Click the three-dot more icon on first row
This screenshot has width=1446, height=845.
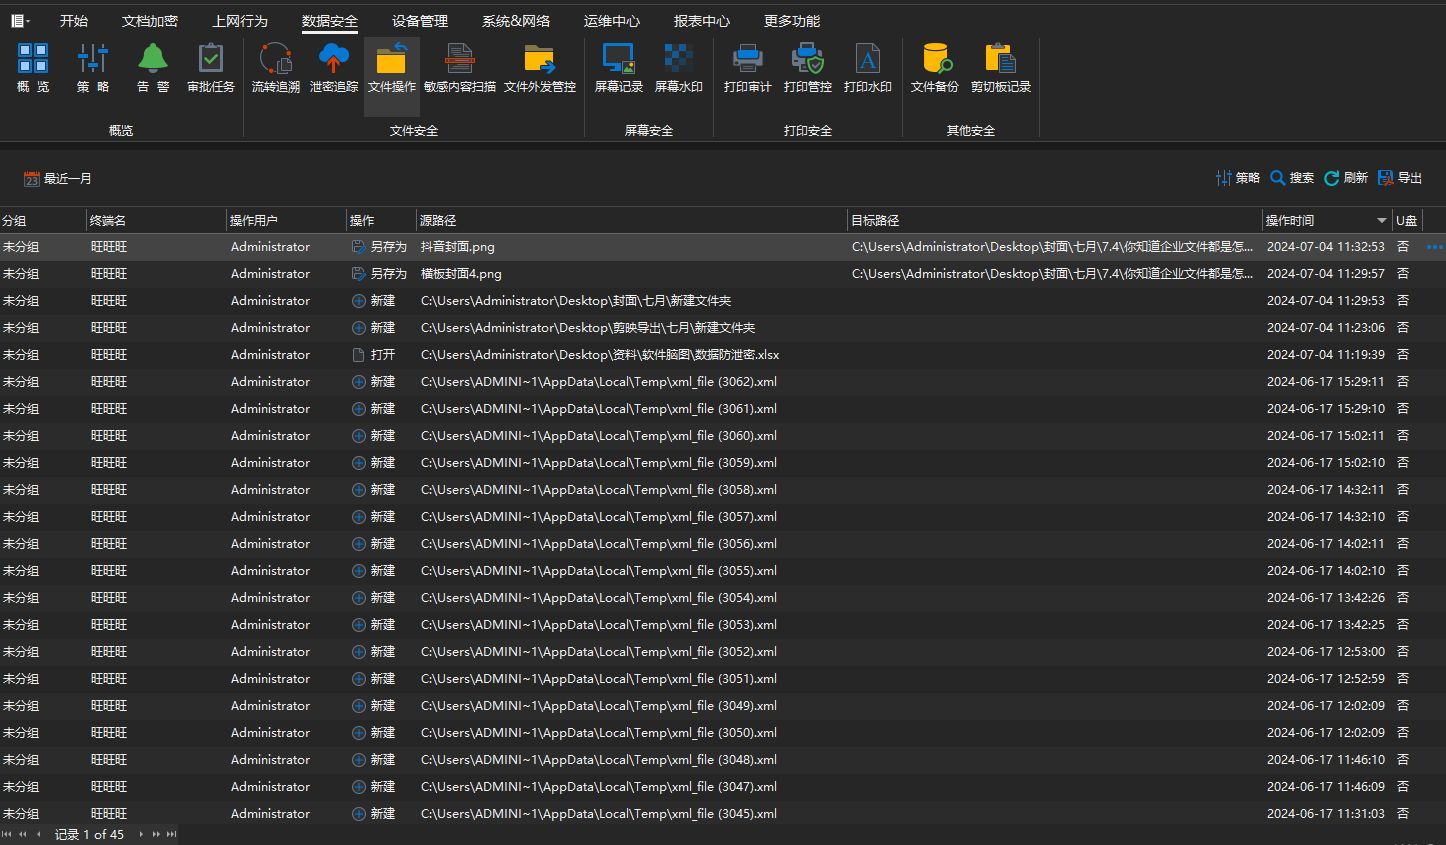point(1435,246)
